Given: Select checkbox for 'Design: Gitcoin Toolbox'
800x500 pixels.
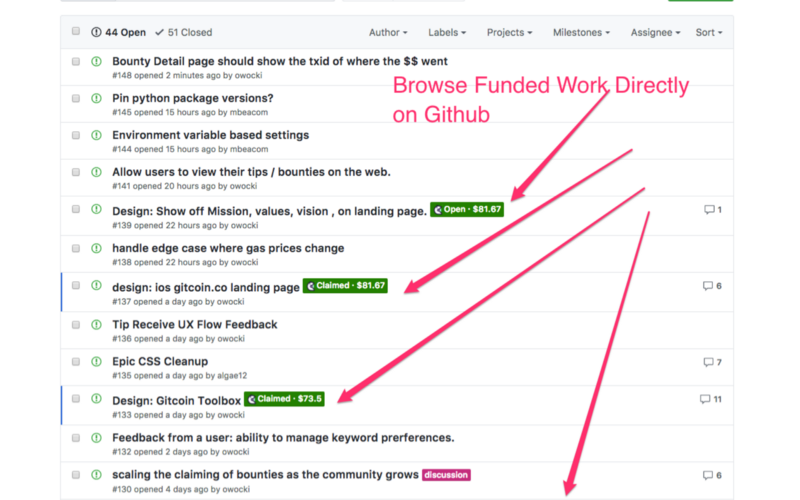Looking at the screenshot, I should point(76,398).
